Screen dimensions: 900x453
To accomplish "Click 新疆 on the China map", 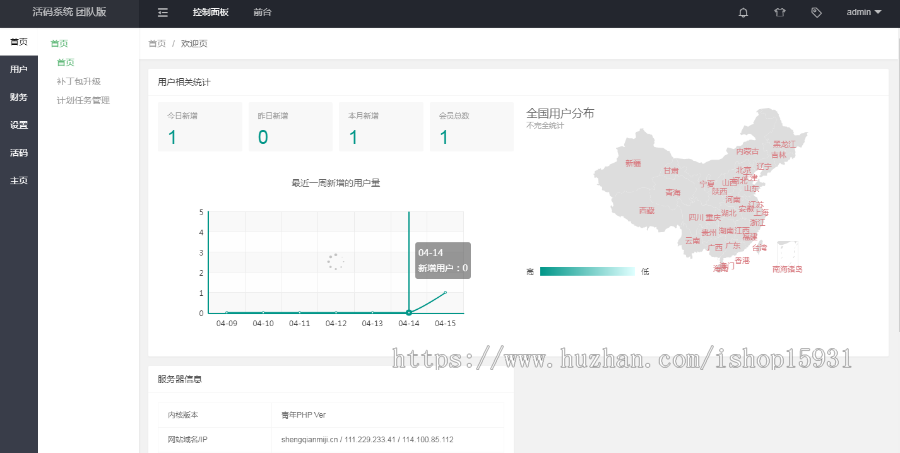I will coord(633,164).
